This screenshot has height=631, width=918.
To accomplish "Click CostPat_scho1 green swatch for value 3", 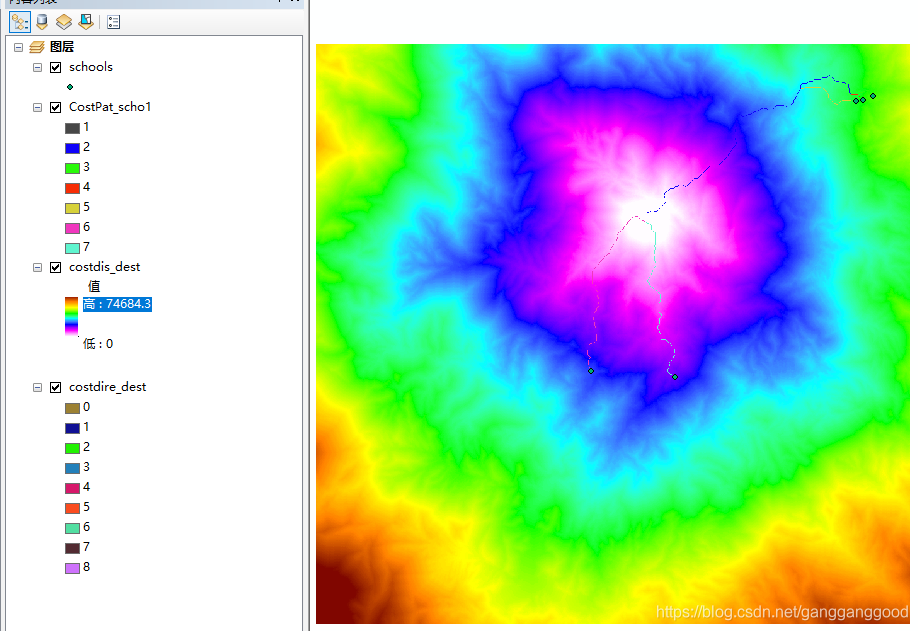I will [x=73, y=168].
